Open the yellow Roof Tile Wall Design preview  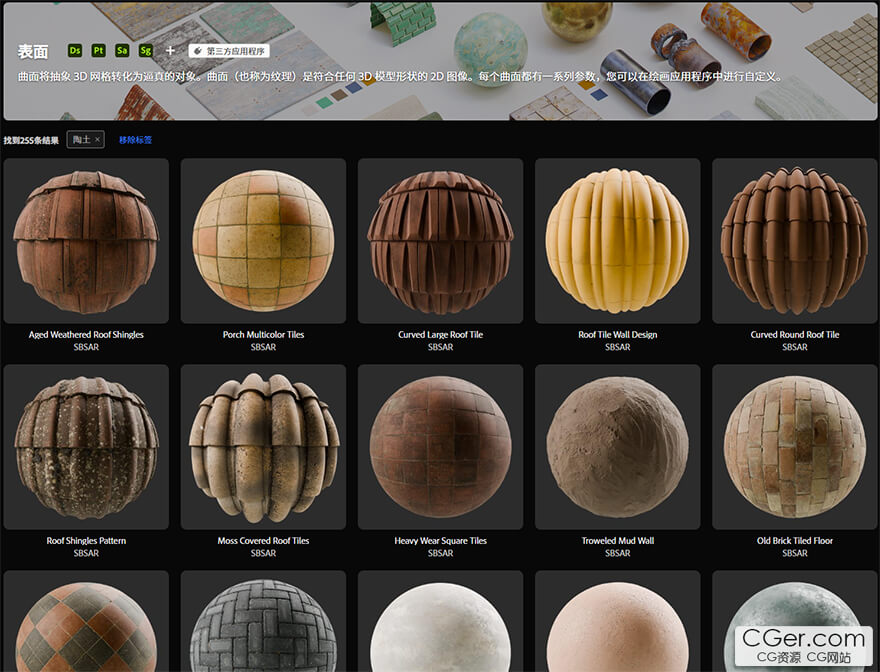point(617,241)
